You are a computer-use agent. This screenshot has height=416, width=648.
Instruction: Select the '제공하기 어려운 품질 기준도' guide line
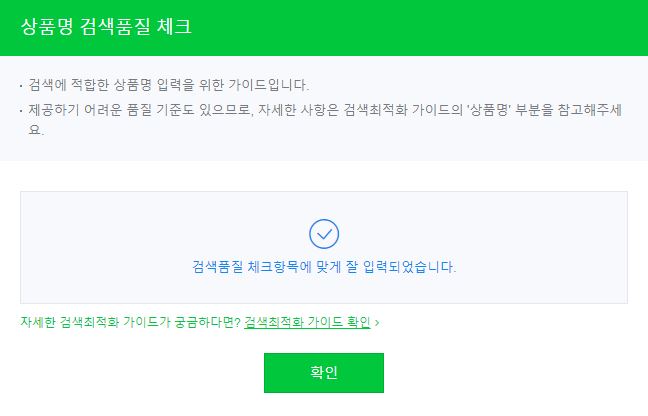pos(325,119)
